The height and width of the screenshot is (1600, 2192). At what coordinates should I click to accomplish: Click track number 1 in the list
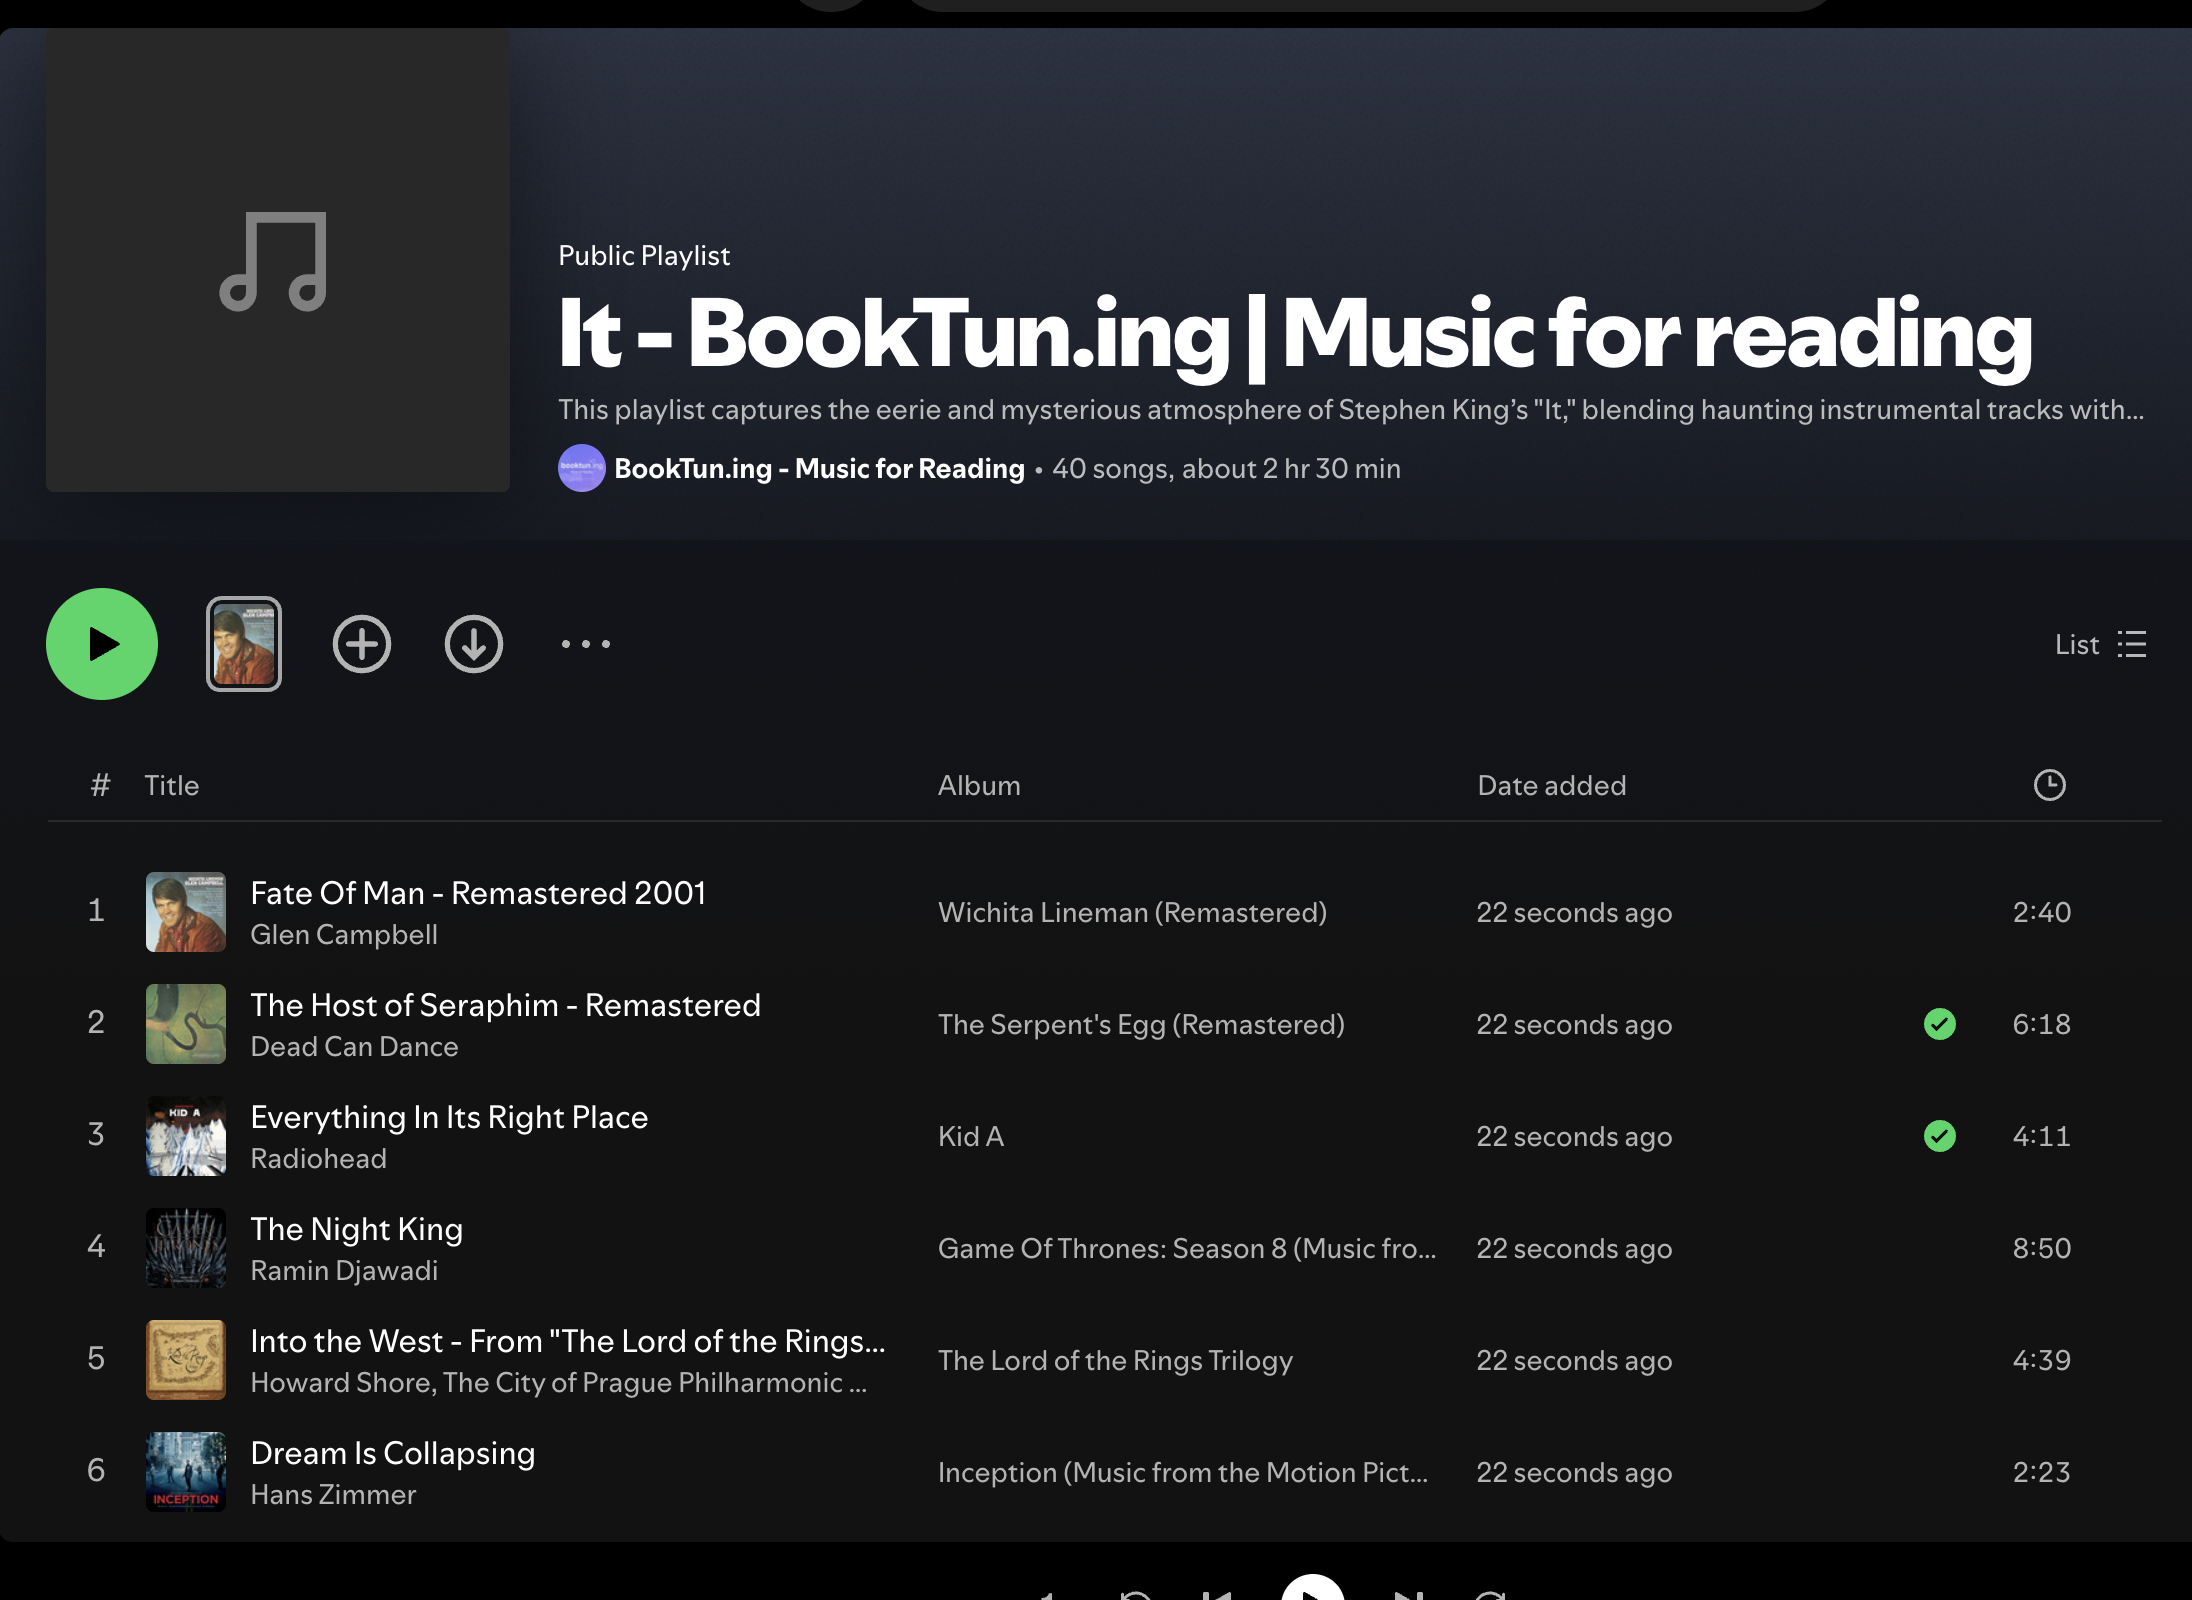[96, 910]
